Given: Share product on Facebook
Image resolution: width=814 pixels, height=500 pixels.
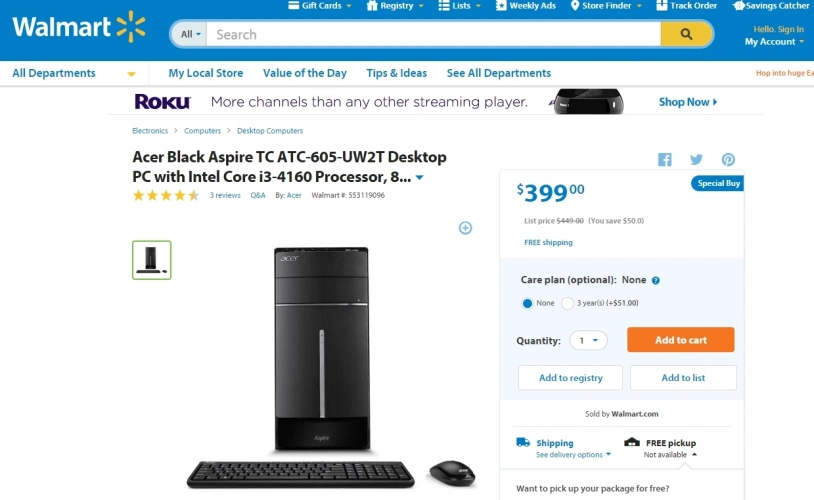Looking at the screenshot, I should pyautogui.click(x=664, y=160).
